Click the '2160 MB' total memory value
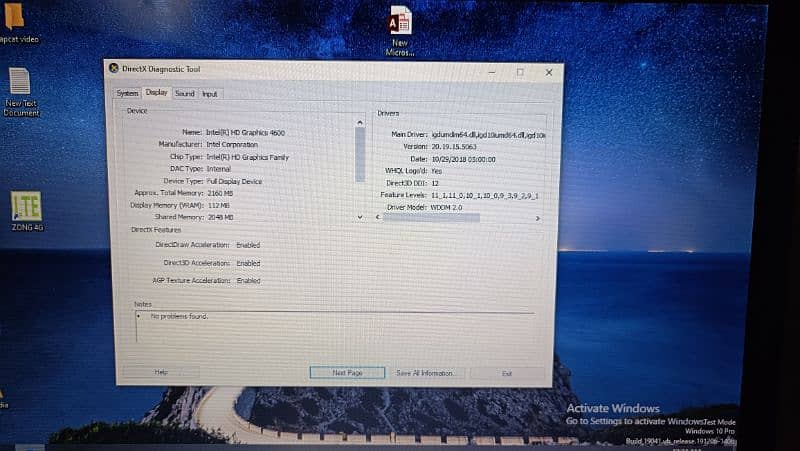The height and width of the screenshot is (451, 800). point(220,193)
